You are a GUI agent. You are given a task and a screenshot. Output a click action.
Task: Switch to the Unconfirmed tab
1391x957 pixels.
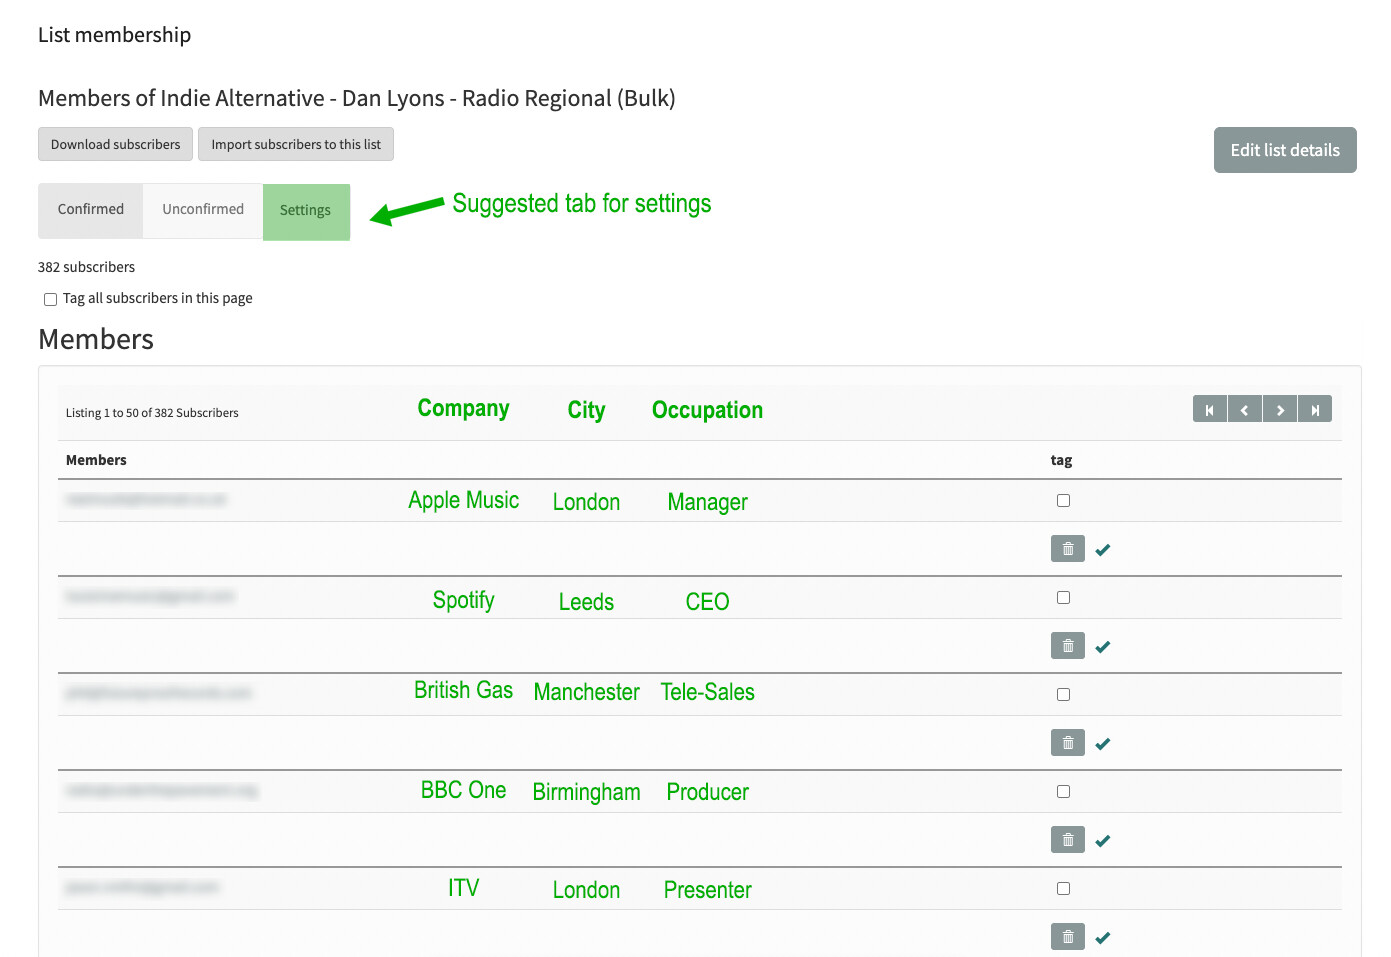tap(203, 210)
